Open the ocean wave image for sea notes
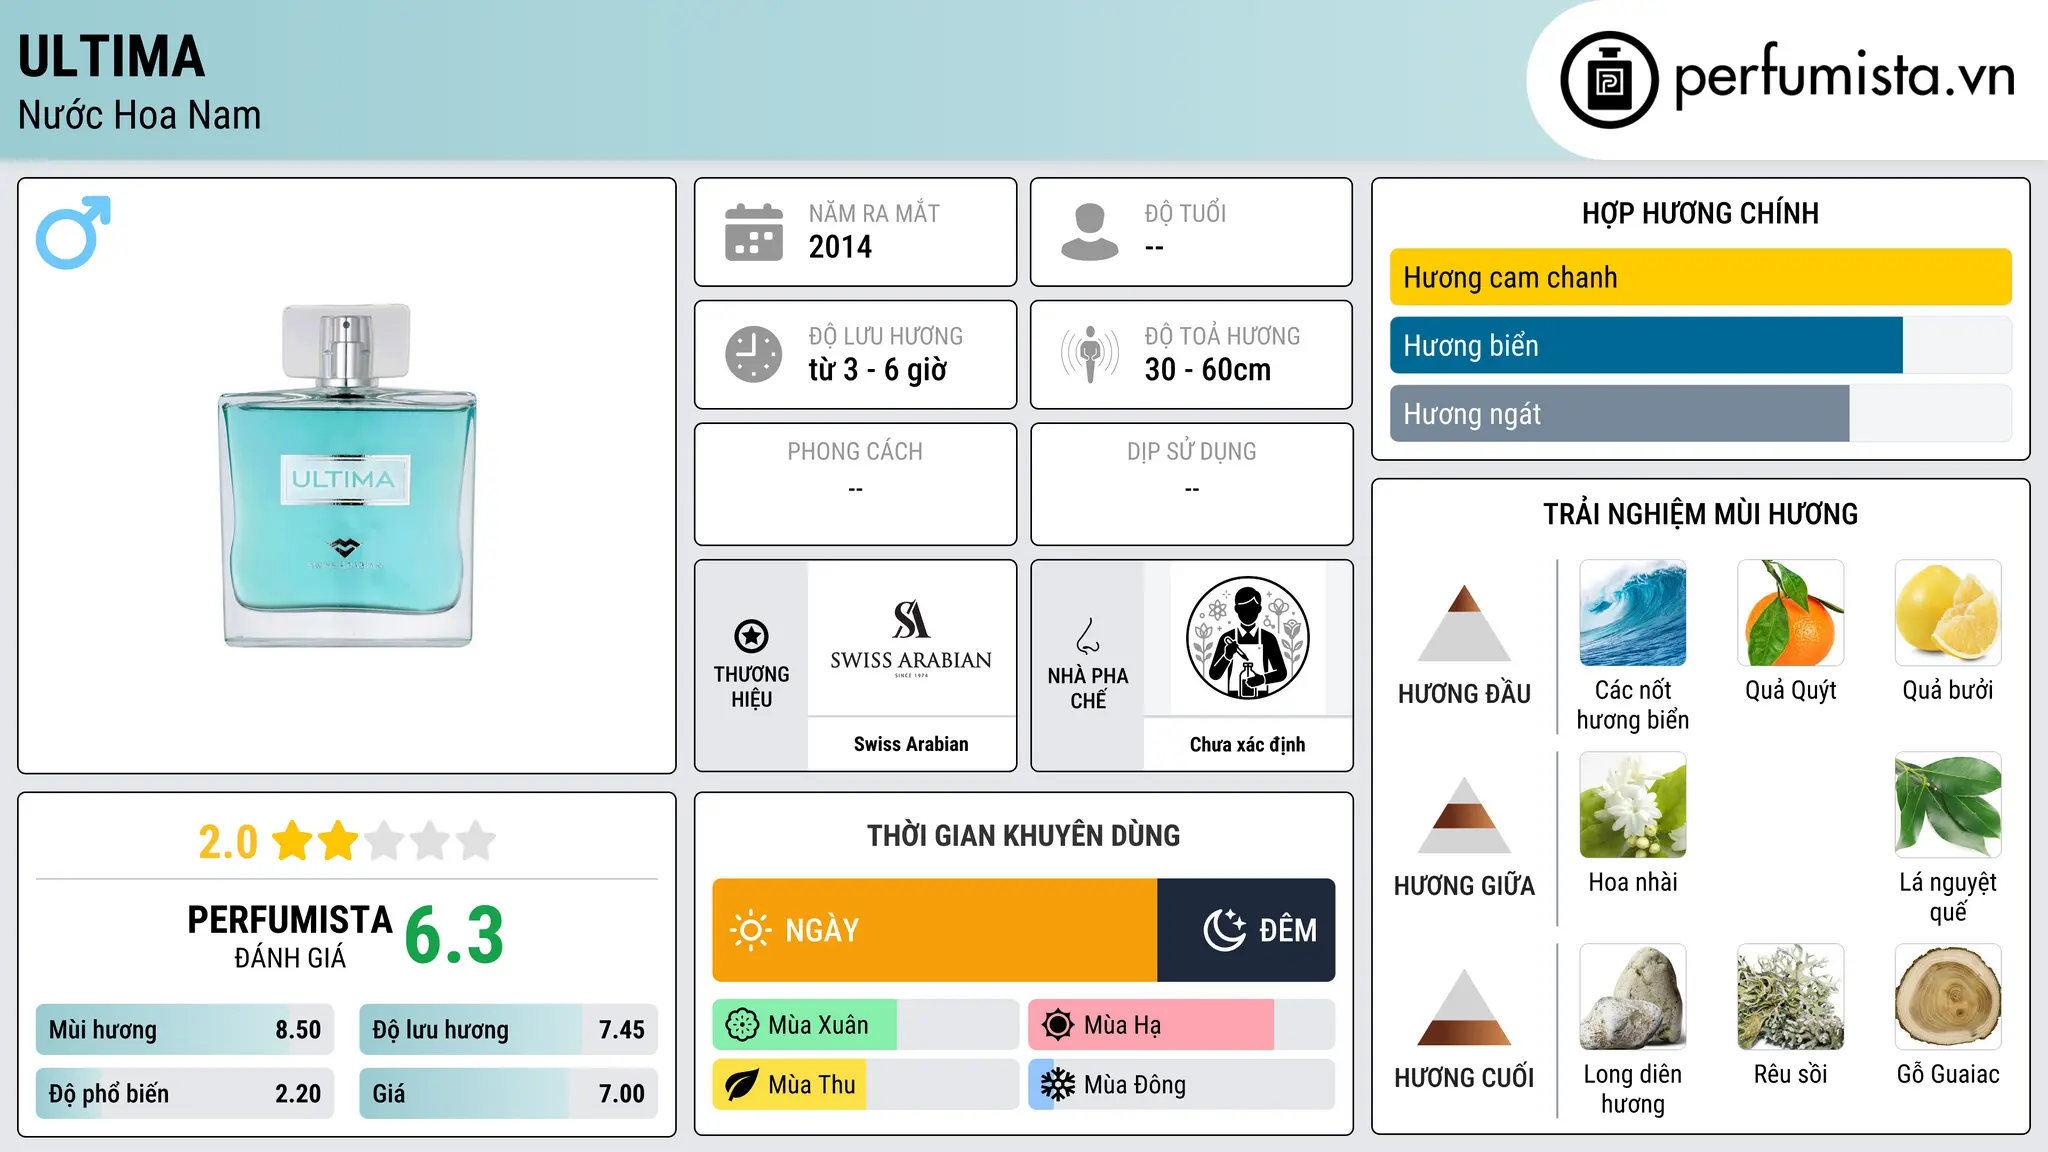Image resolution: width=2048 pixels, height=1152 pixels. point(1633,613)
